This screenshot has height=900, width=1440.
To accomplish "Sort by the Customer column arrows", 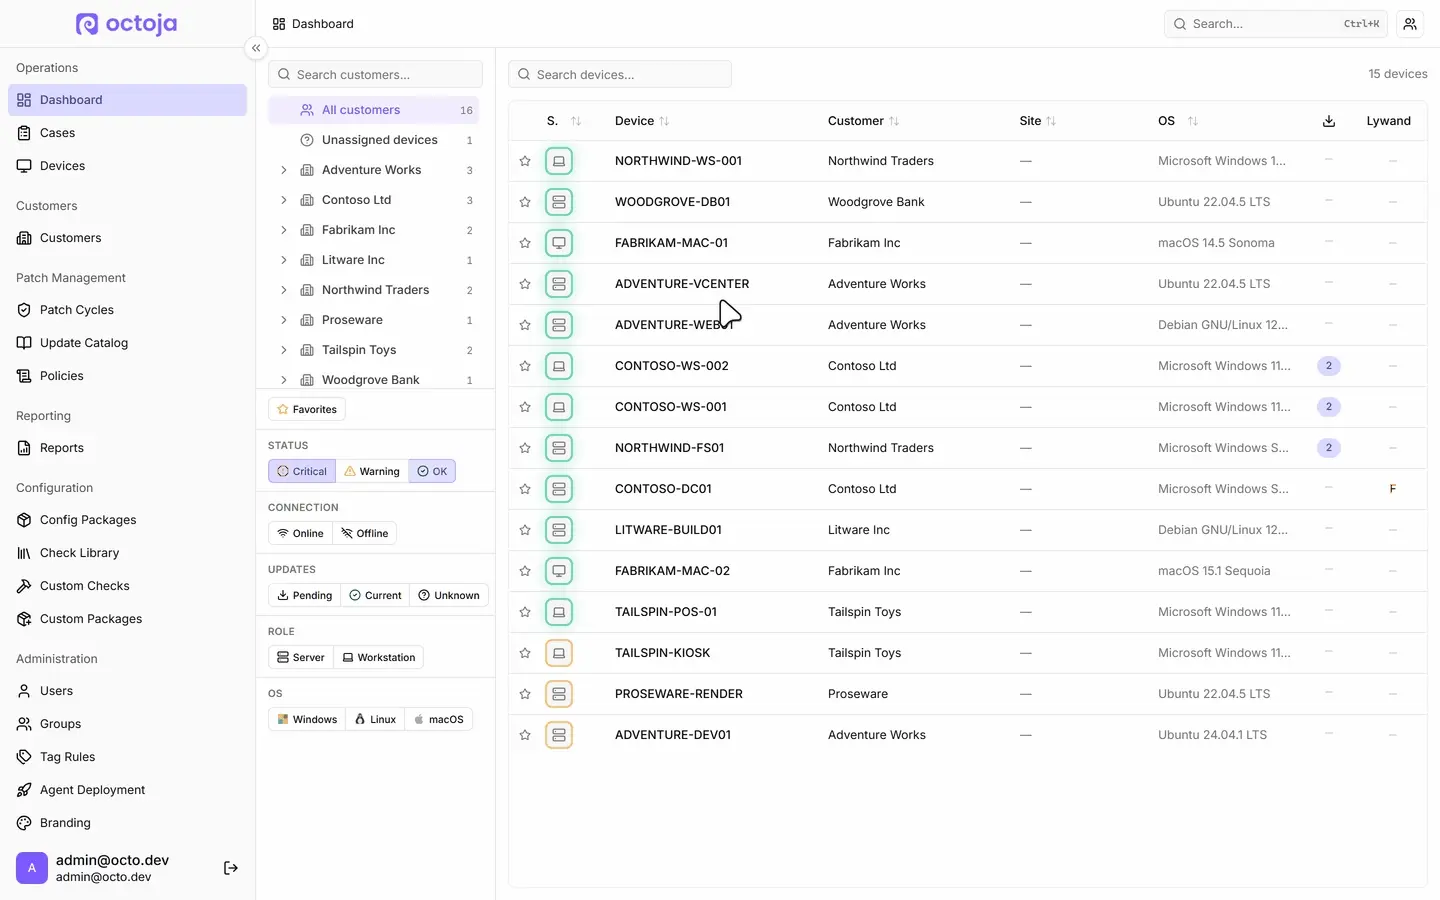I will pyautogui.click(x=894, y=121).
